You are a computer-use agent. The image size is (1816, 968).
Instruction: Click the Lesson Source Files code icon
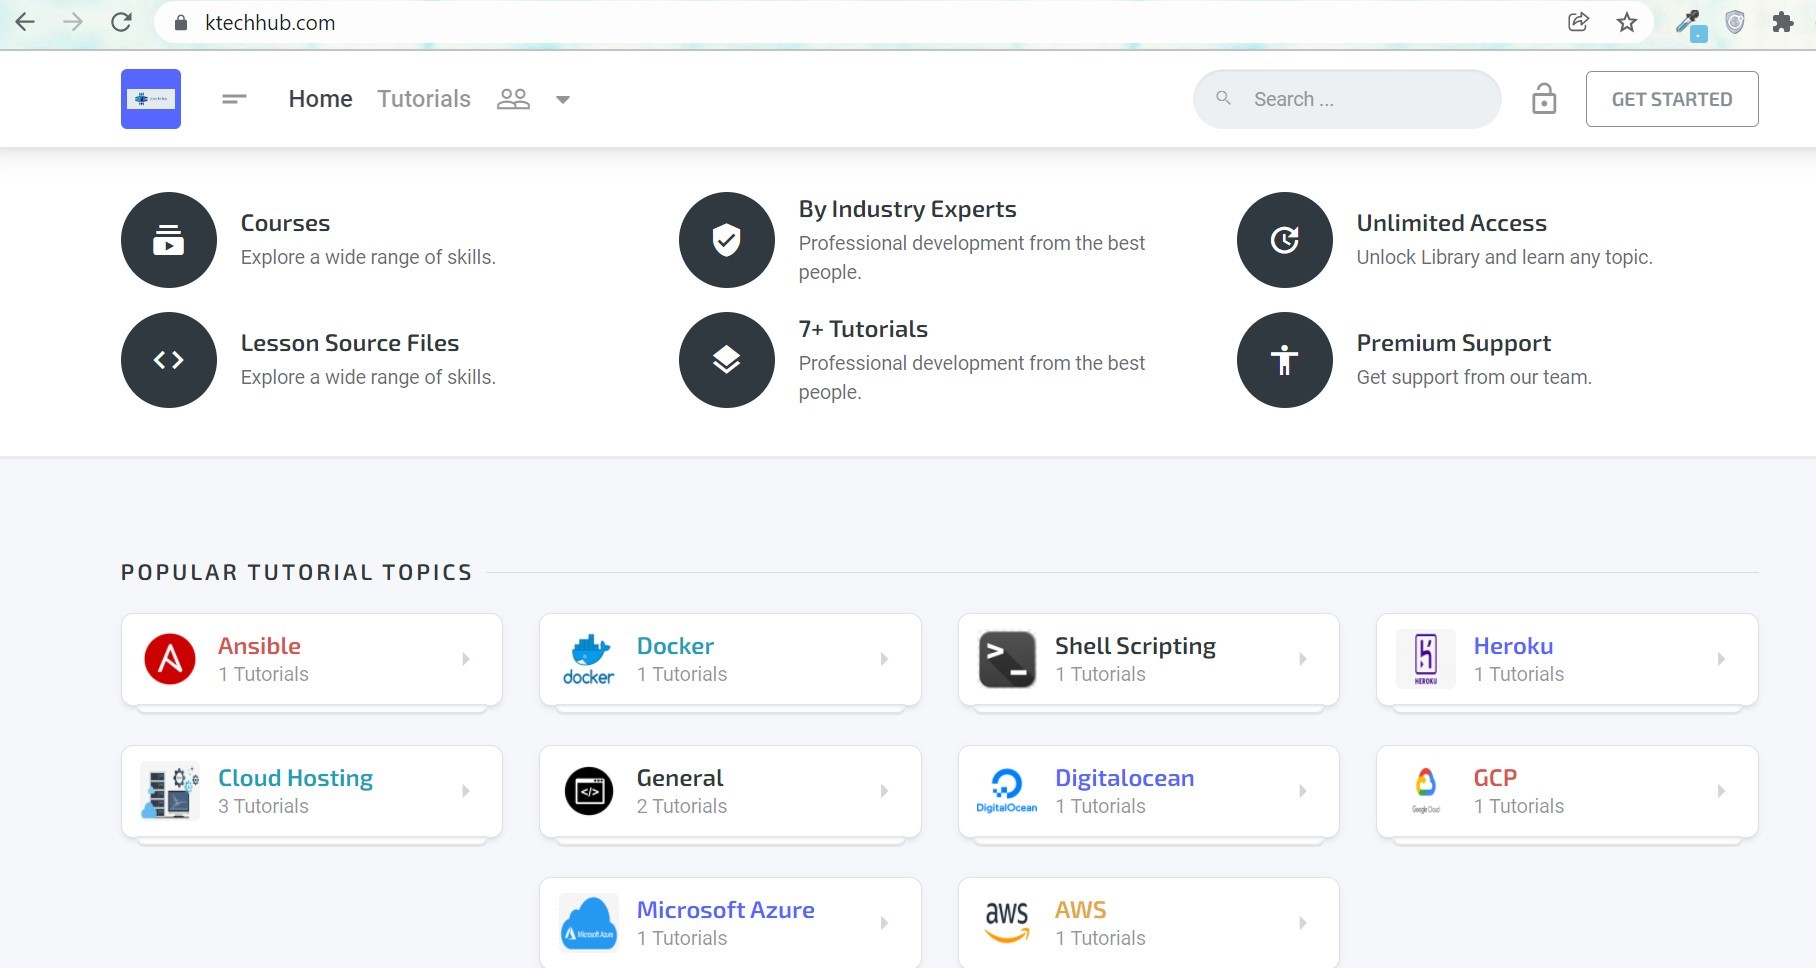pos(169,360)
